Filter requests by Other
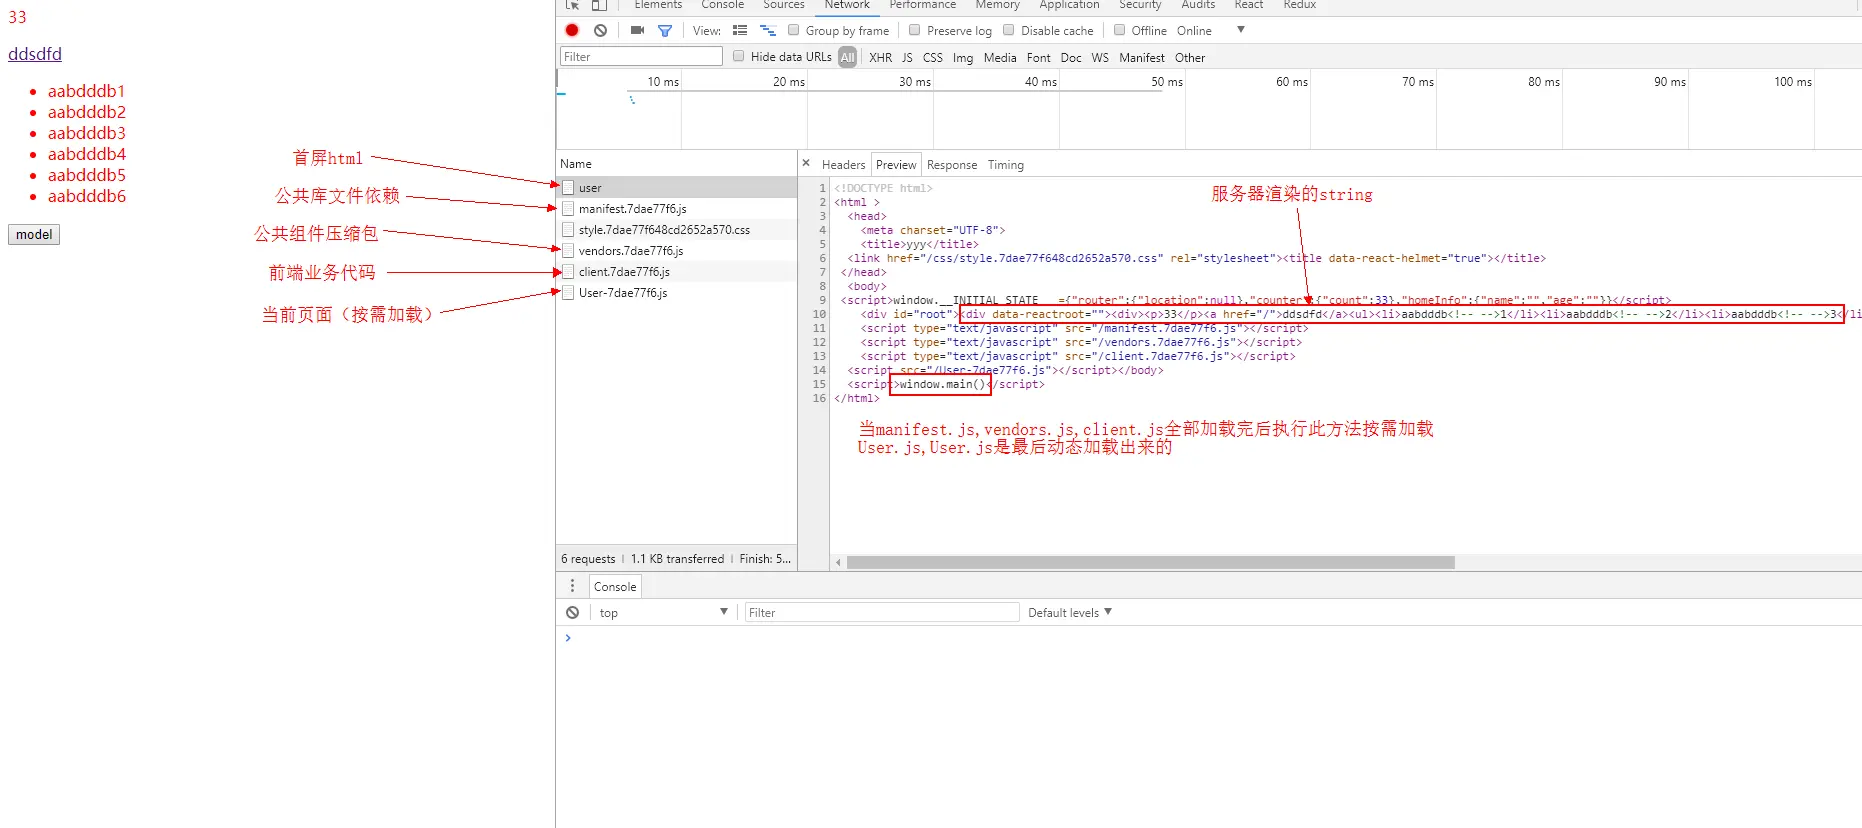Screen dimensions: 1862x828 1190,57
